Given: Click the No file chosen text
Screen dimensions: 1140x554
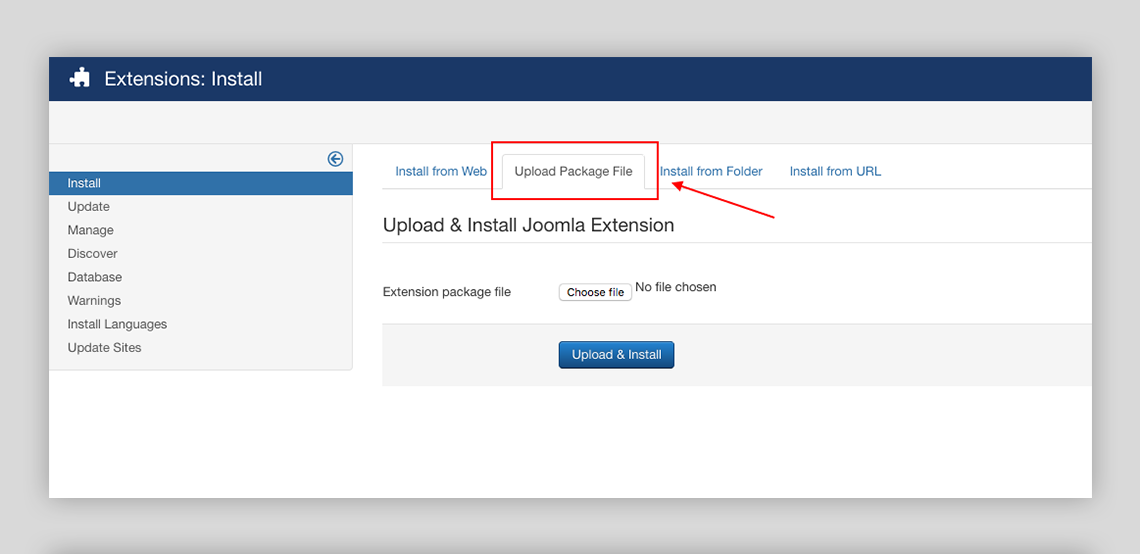Looking at the screenshot, I should point(676,287).
